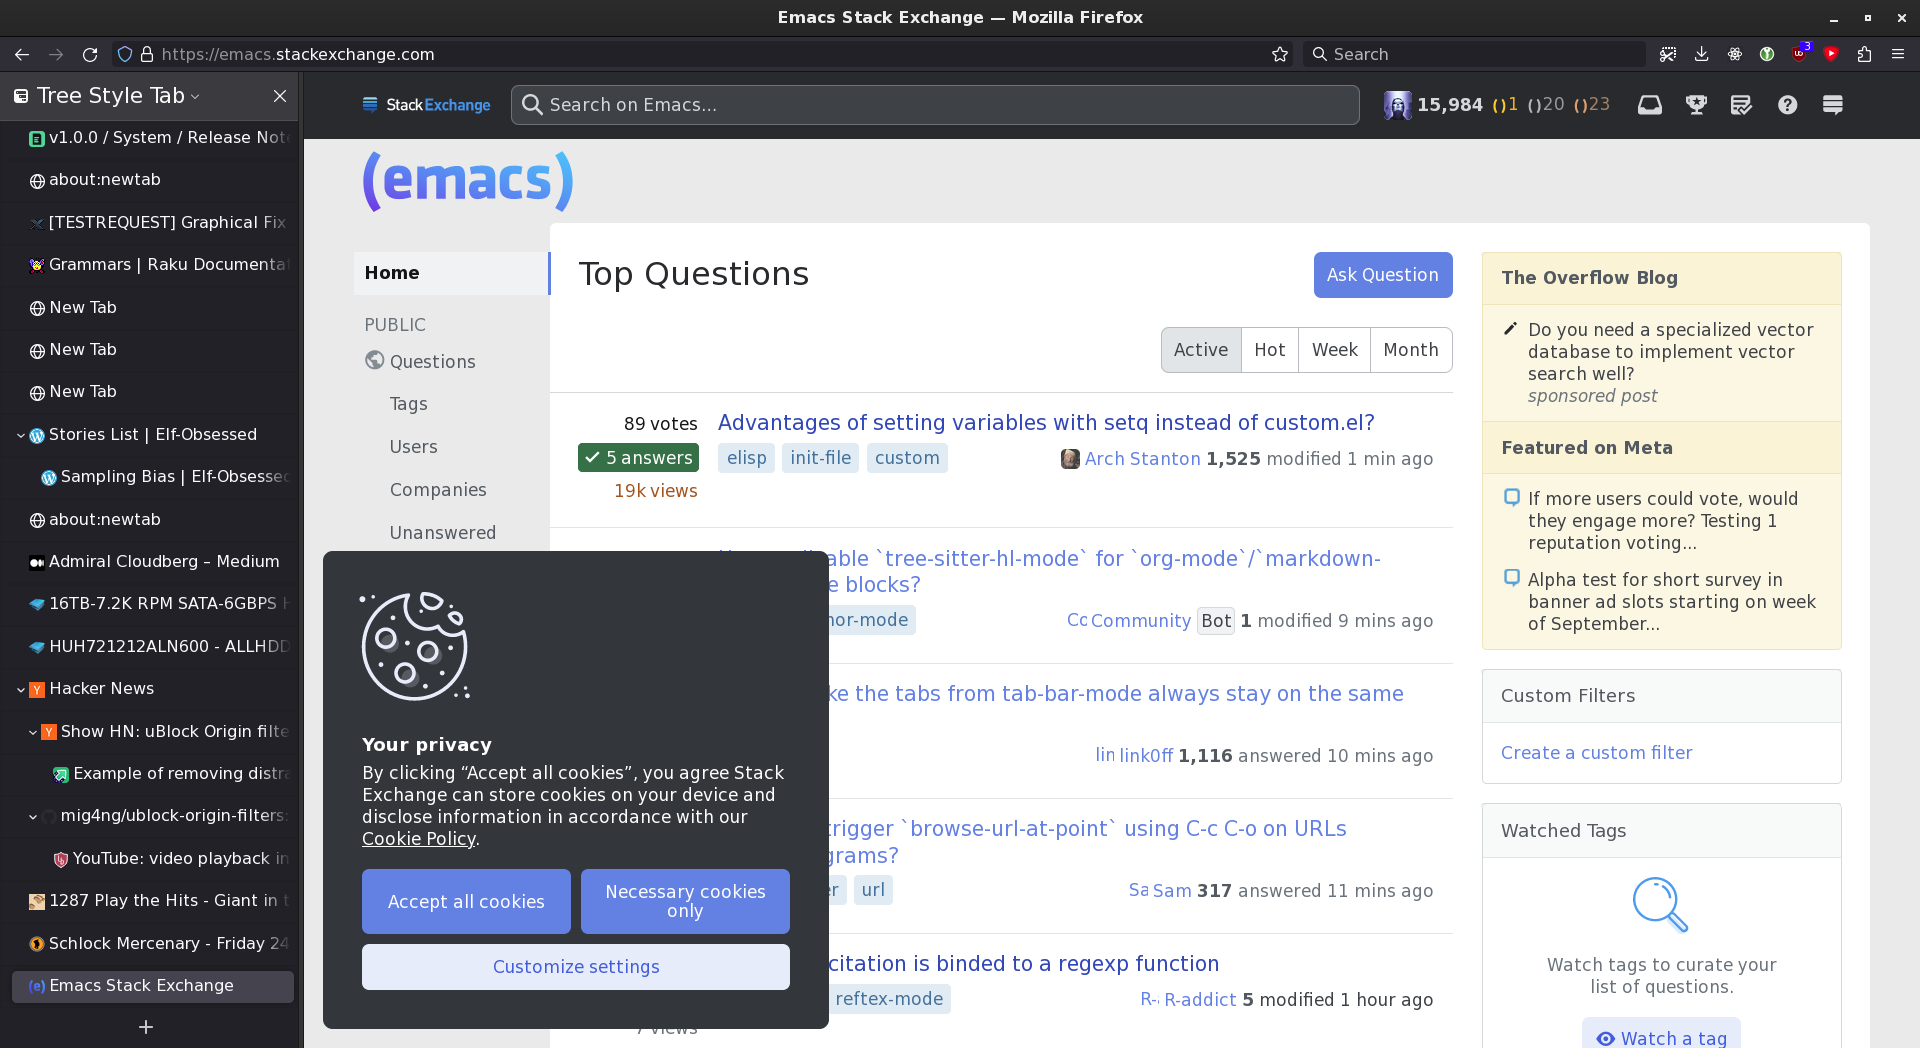Screen dimensions: 1920x1048
Task: Open the Firefox hamburger application menu
Action: (1898, 54)
